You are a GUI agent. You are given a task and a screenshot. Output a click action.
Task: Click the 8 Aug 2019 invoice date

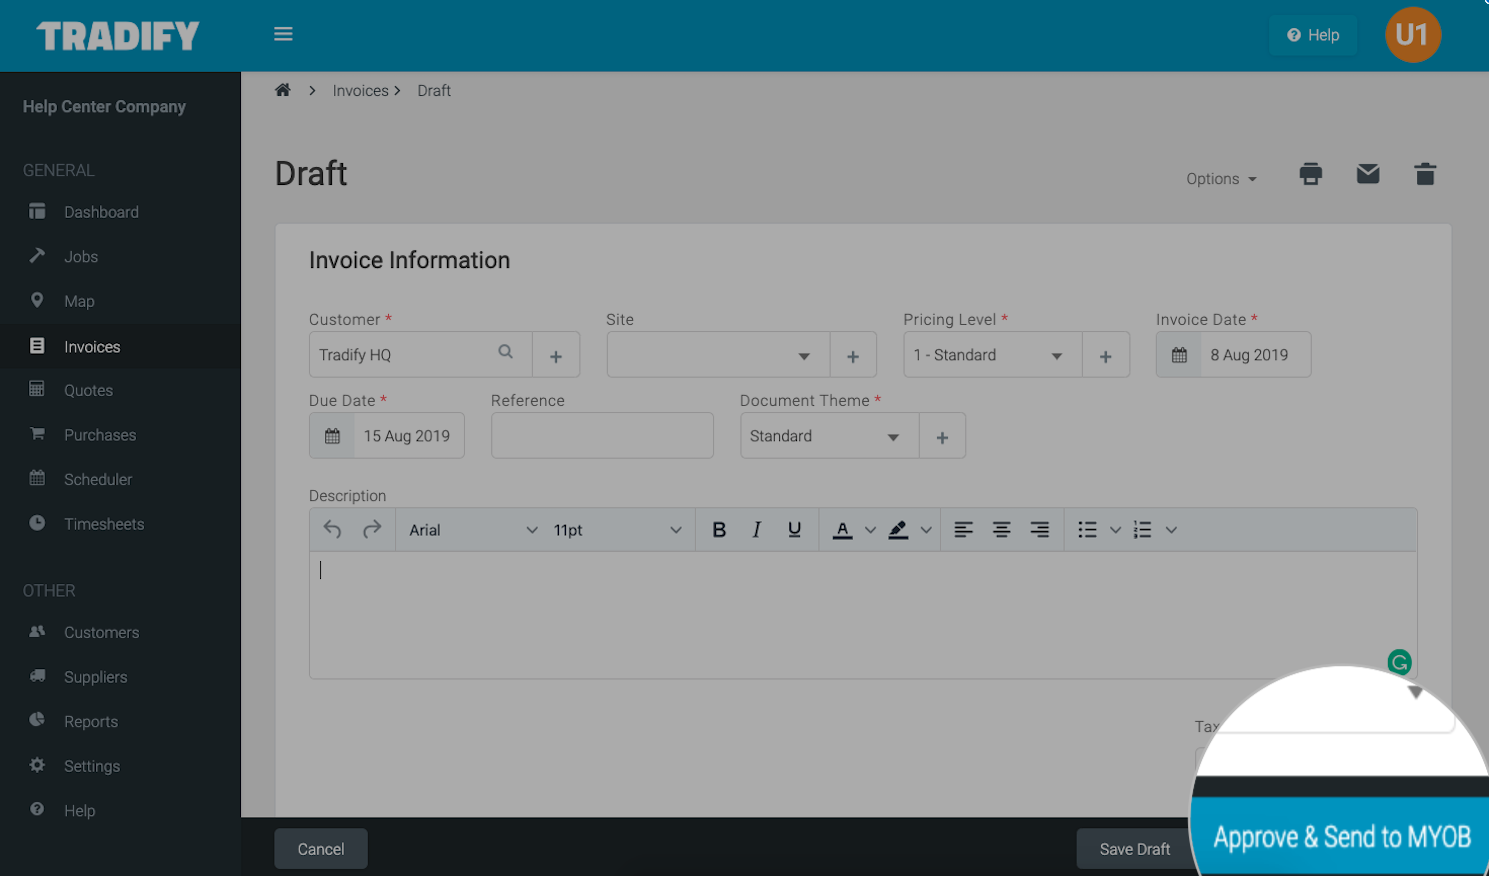click(x=1249, y=355)
